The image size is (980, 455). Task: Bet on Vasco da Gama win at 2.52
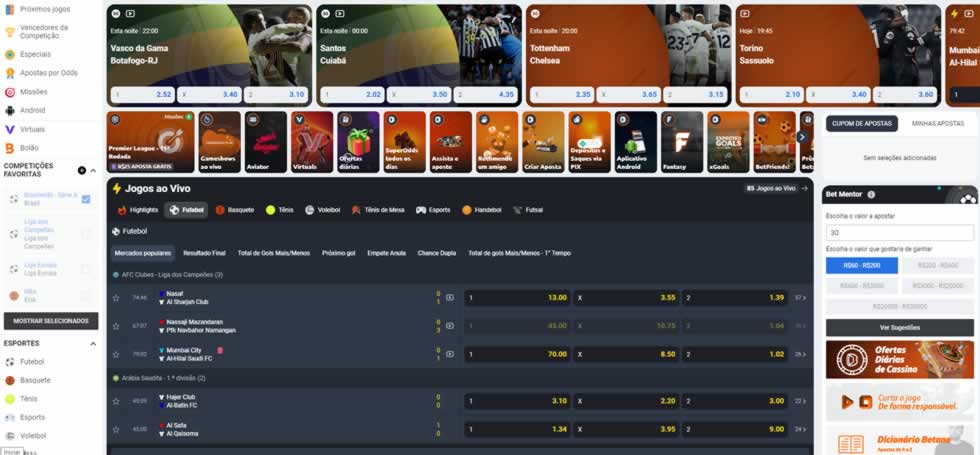click(142, 95)
